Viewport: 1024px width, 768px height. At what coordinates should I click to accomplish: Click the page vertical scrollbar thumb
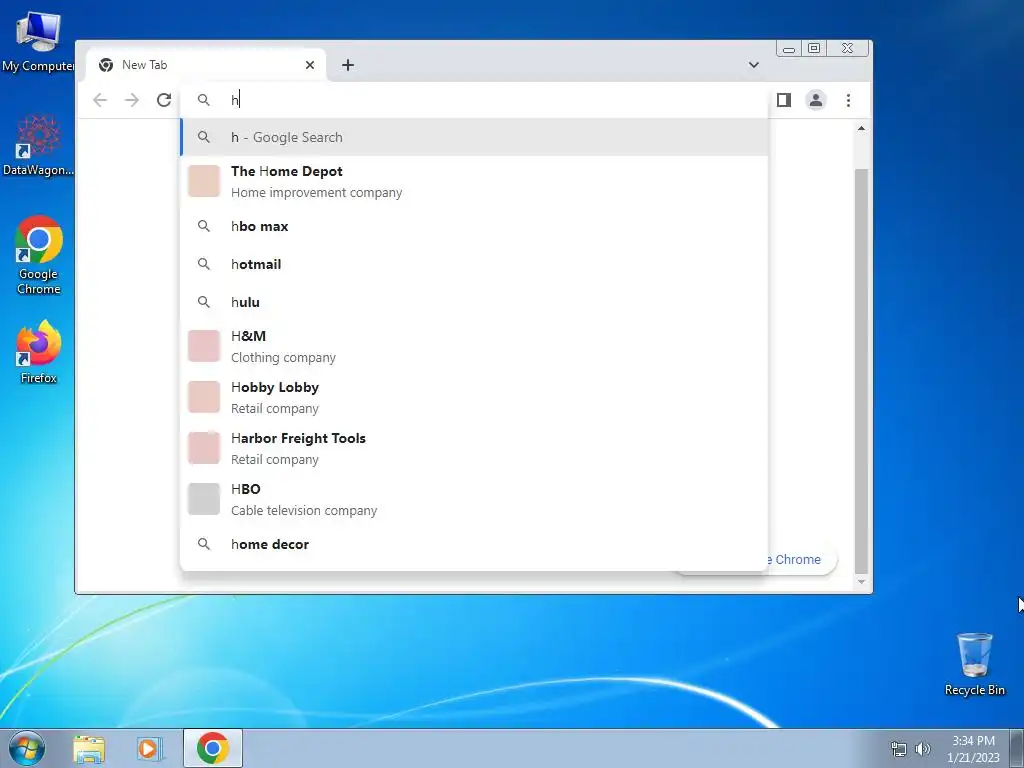coord(861,371)
